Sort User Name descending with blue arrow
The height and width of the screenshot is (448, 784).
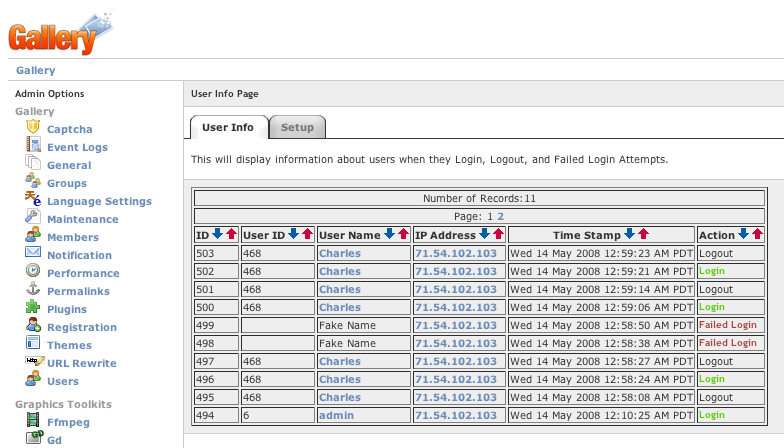pyautogui.click(x=390, y=234)
